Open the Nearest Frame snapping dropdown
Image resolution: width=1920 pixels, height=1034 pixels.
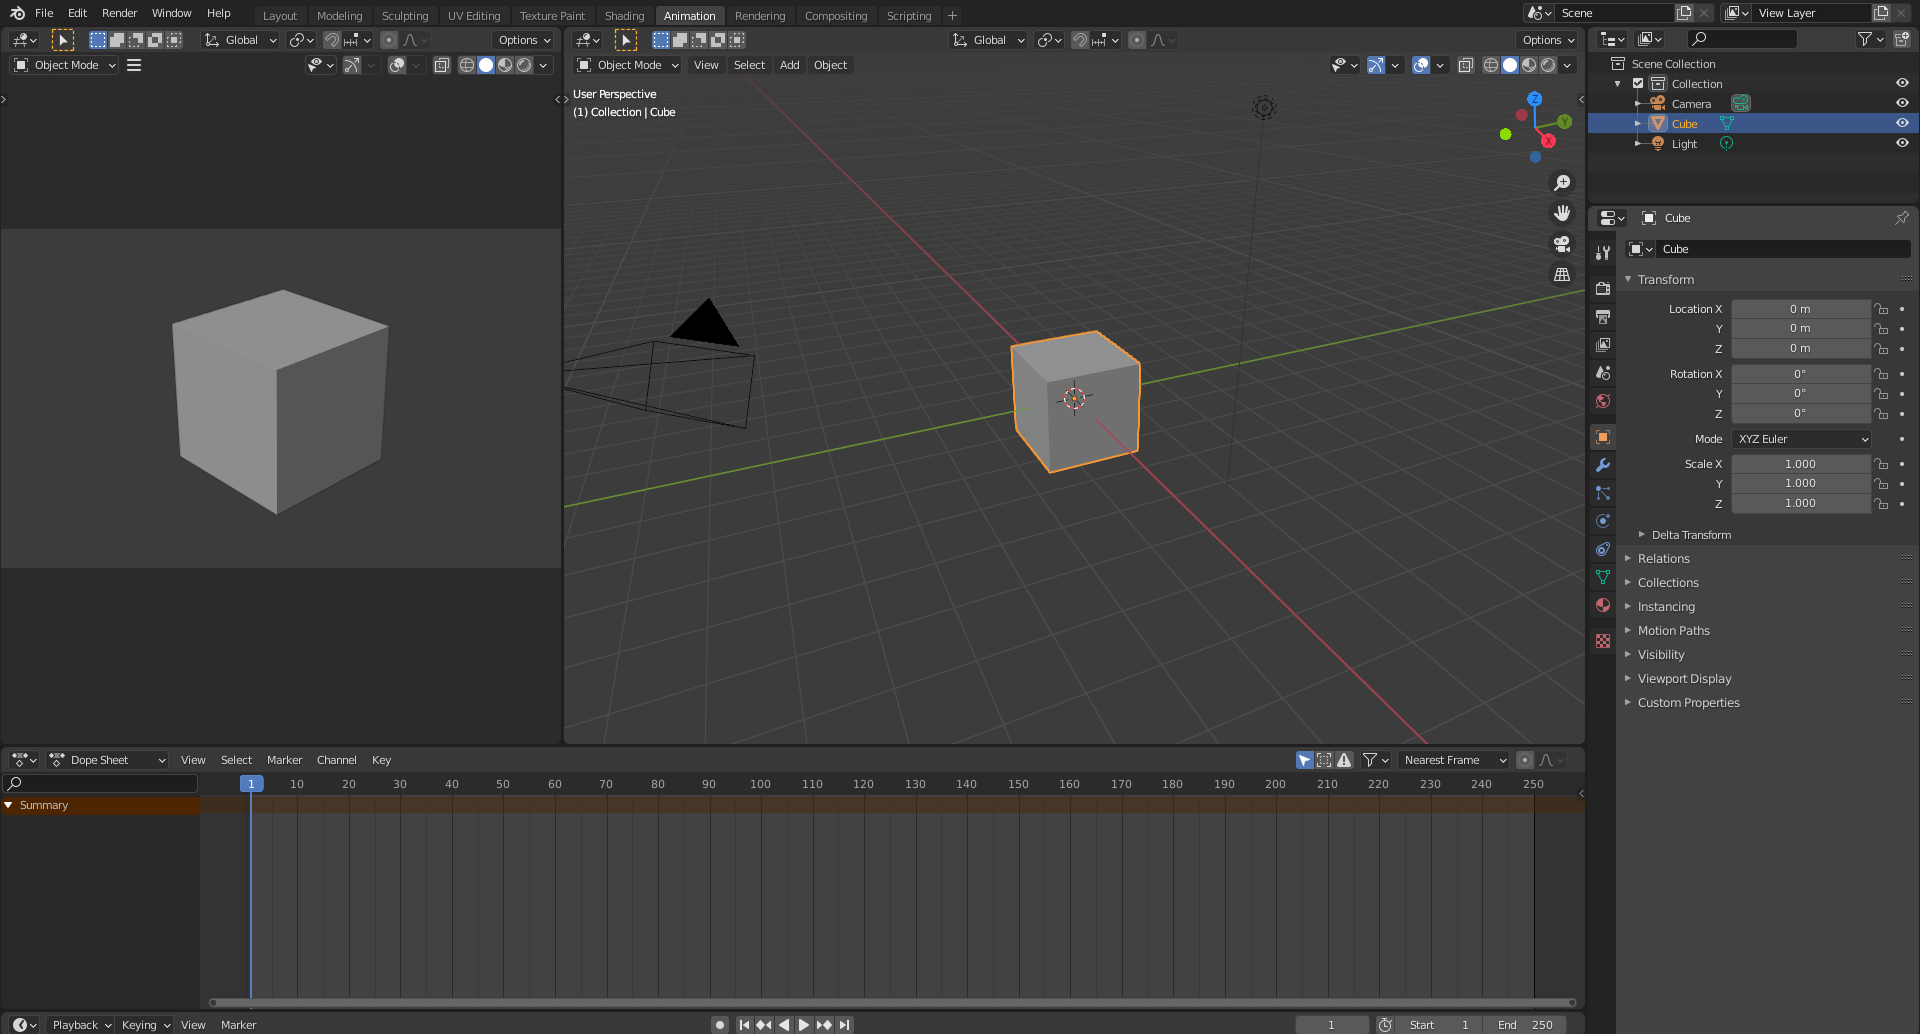pos(1453,760)
